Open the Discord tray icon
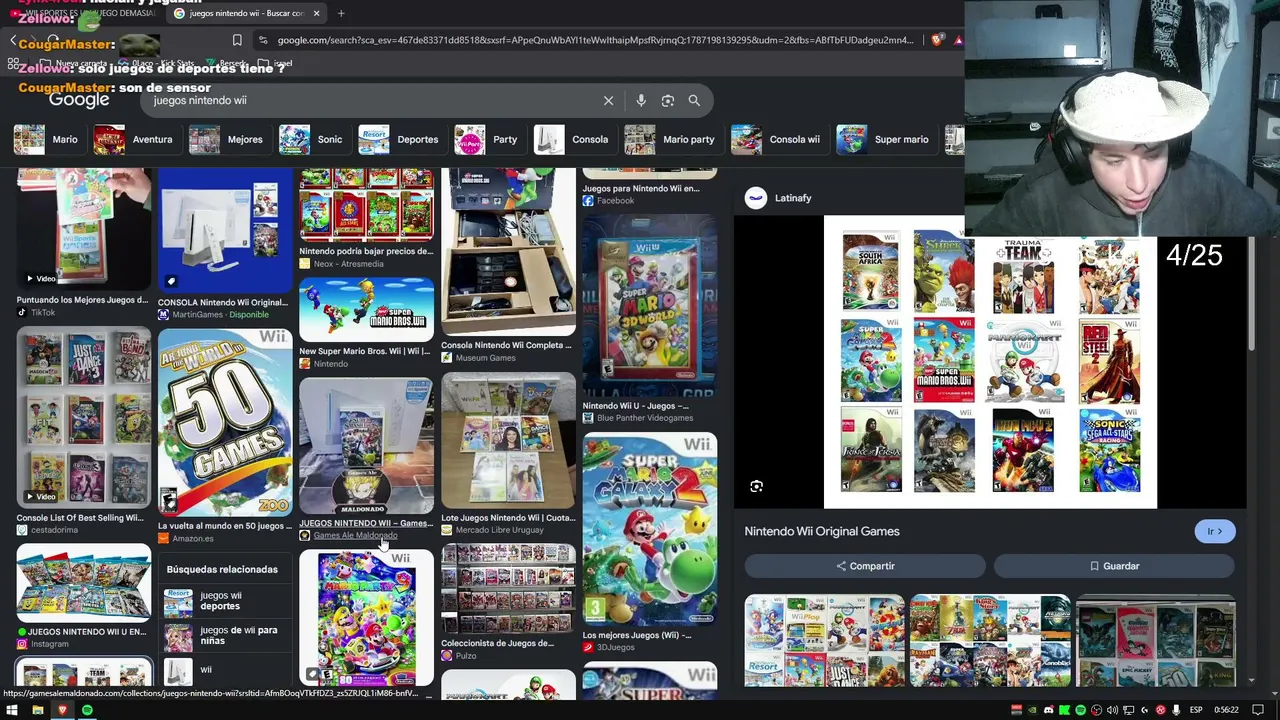The width and height of the screenshot is (1280, 720). [1049, 710]
